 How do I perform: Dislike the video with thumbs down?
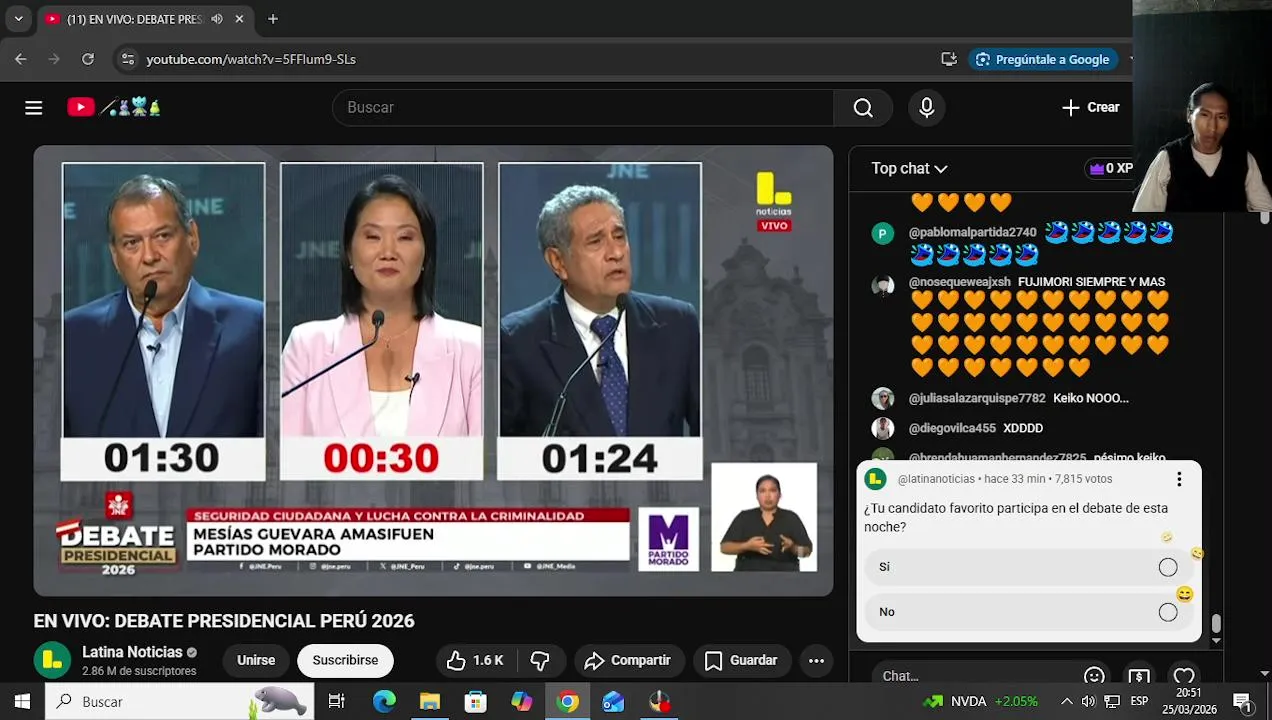click(540, 660)
